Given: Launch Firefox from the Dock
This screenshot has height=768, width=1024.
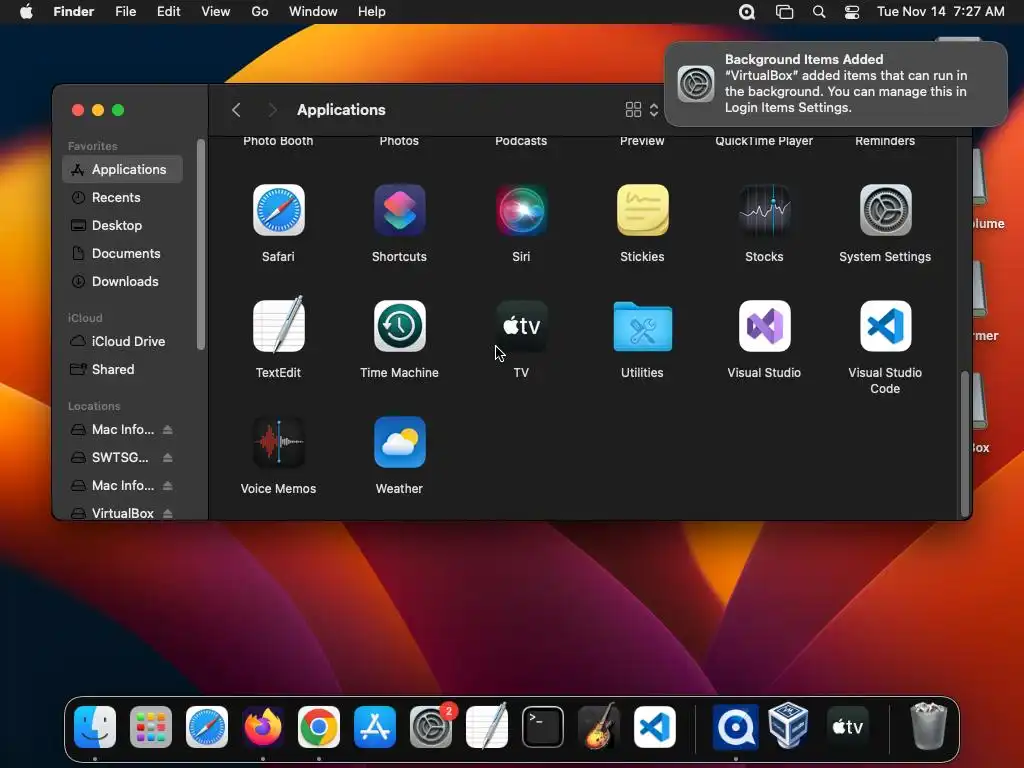Looking at the screenshot, I should [263, 727].
